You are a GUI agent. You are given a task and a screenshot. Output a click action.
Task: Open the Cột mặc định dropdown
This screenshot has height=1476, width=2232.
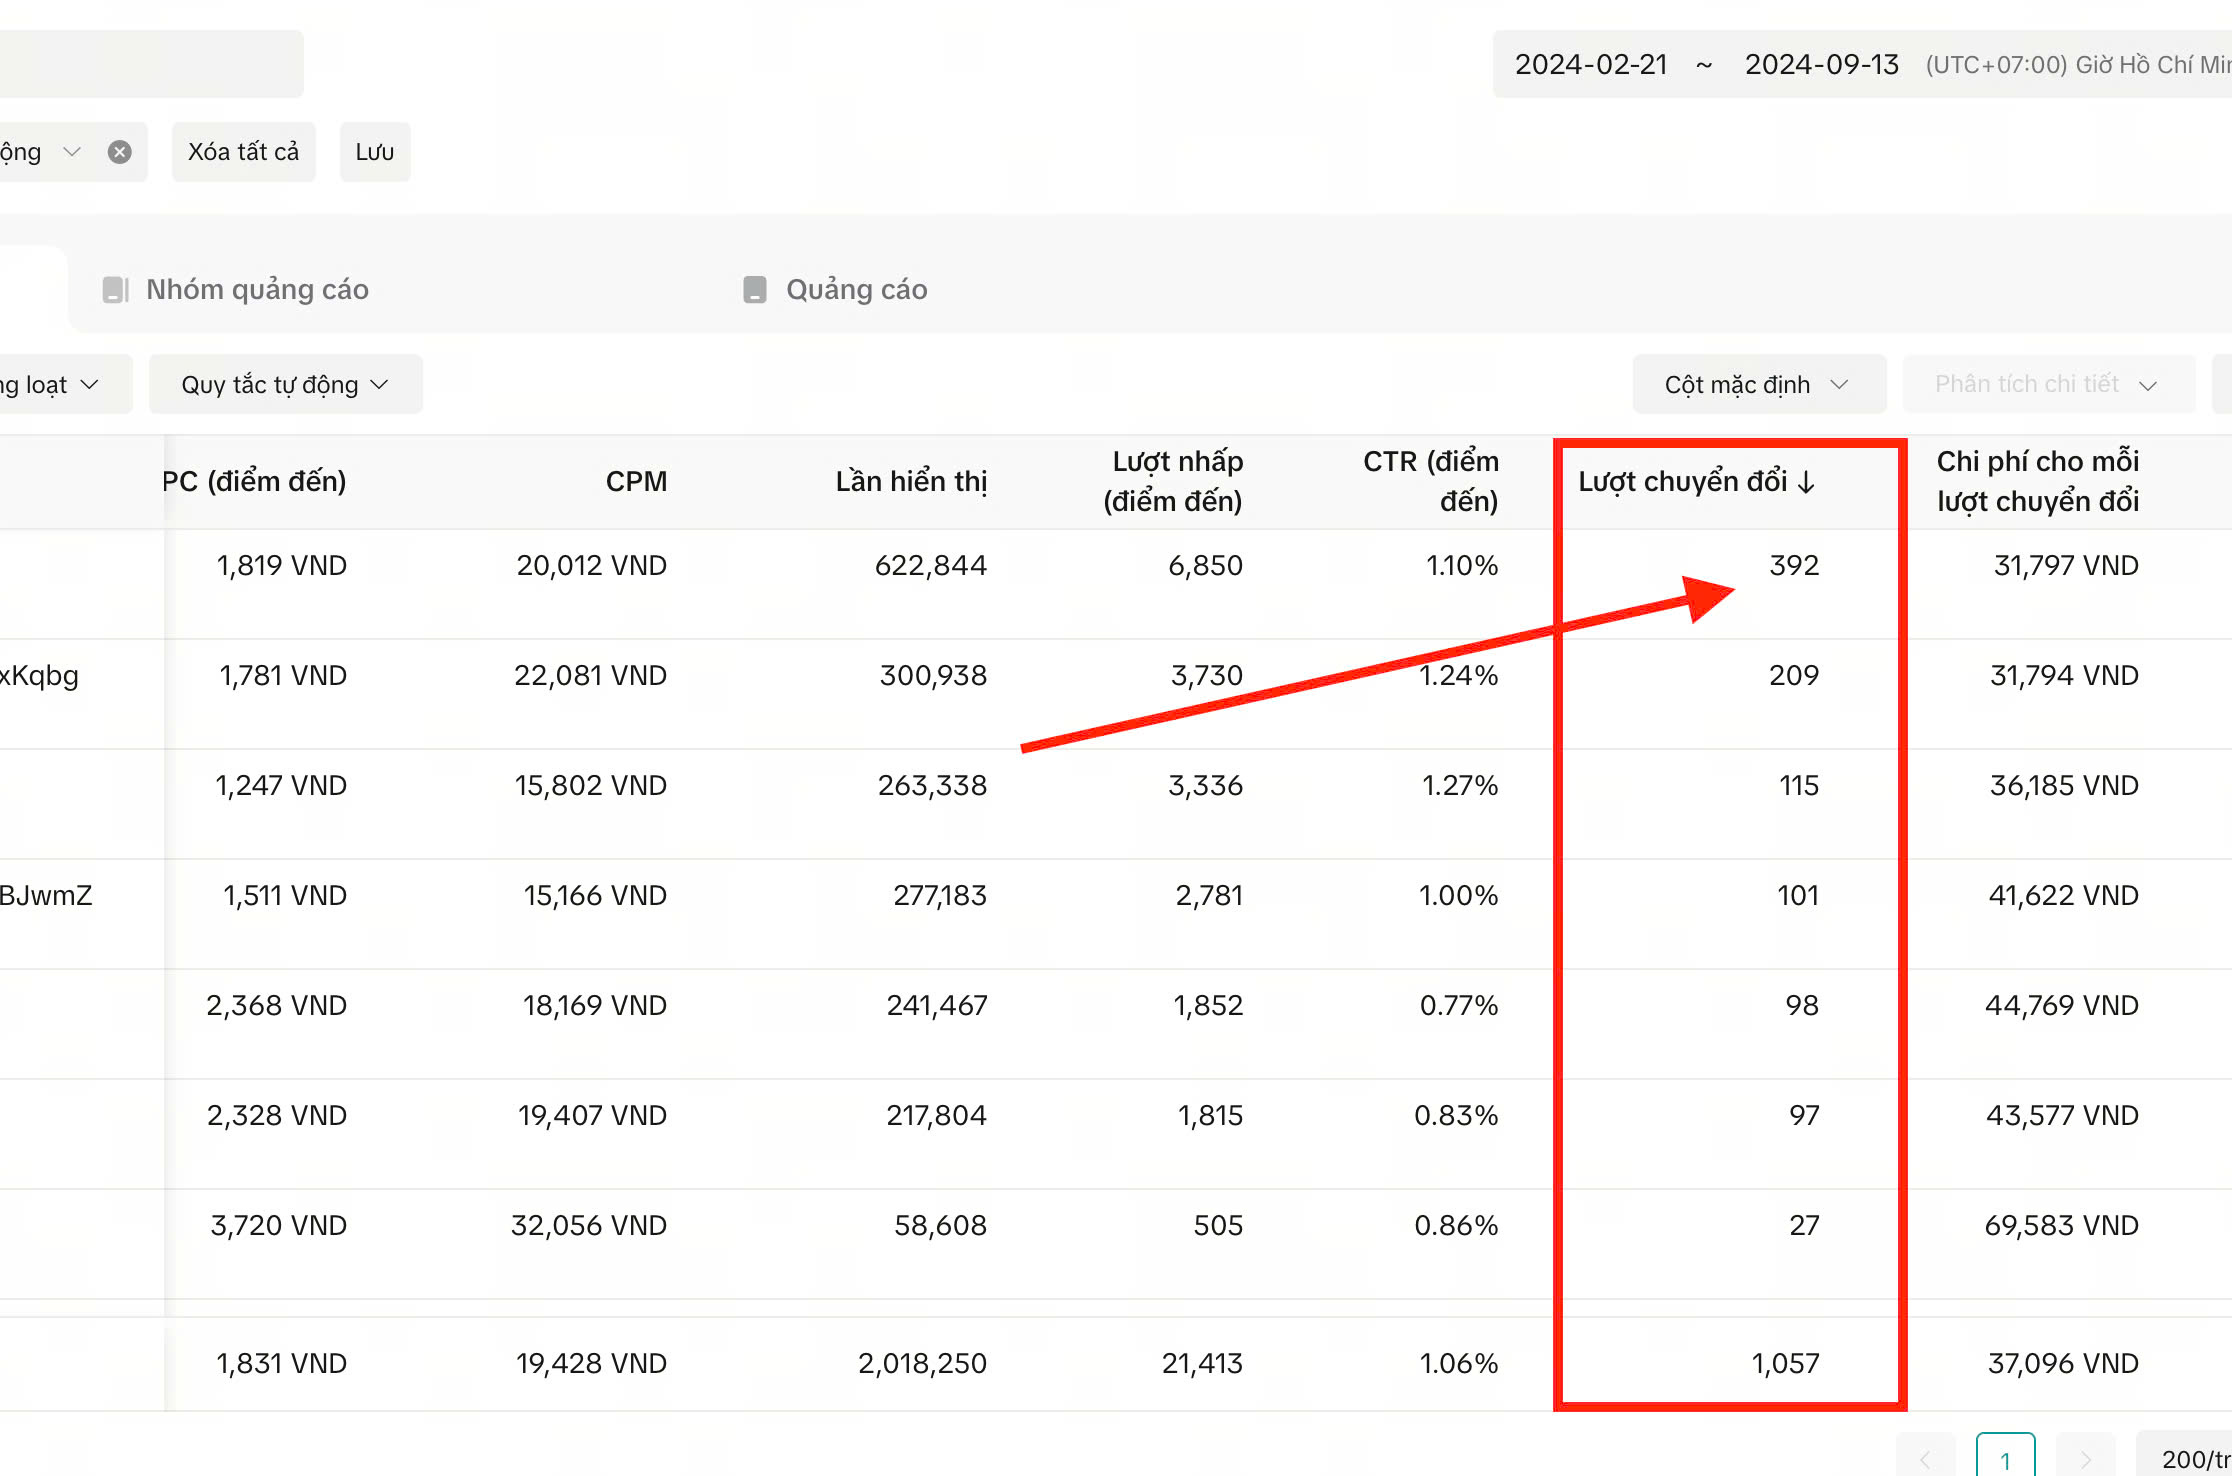pos(1758,385)
